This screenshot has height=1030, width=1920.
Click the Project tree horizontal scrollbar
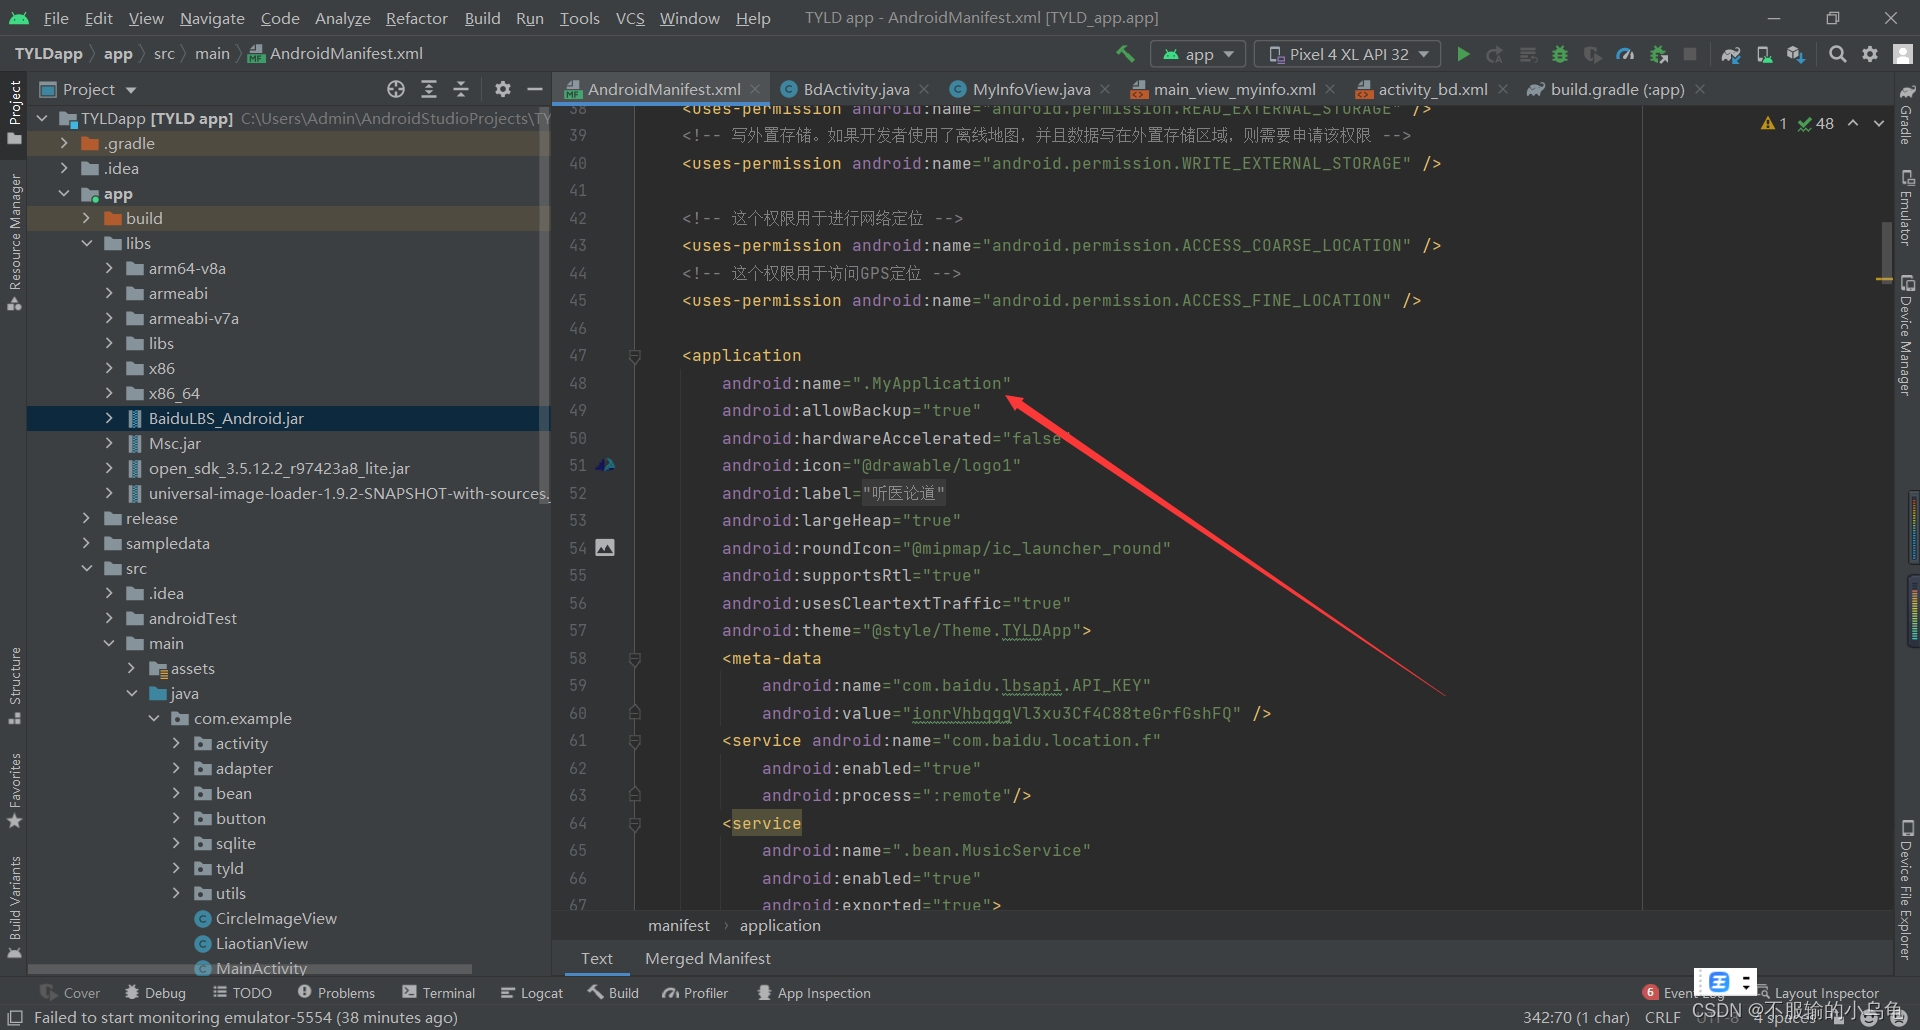click(250, 969)
